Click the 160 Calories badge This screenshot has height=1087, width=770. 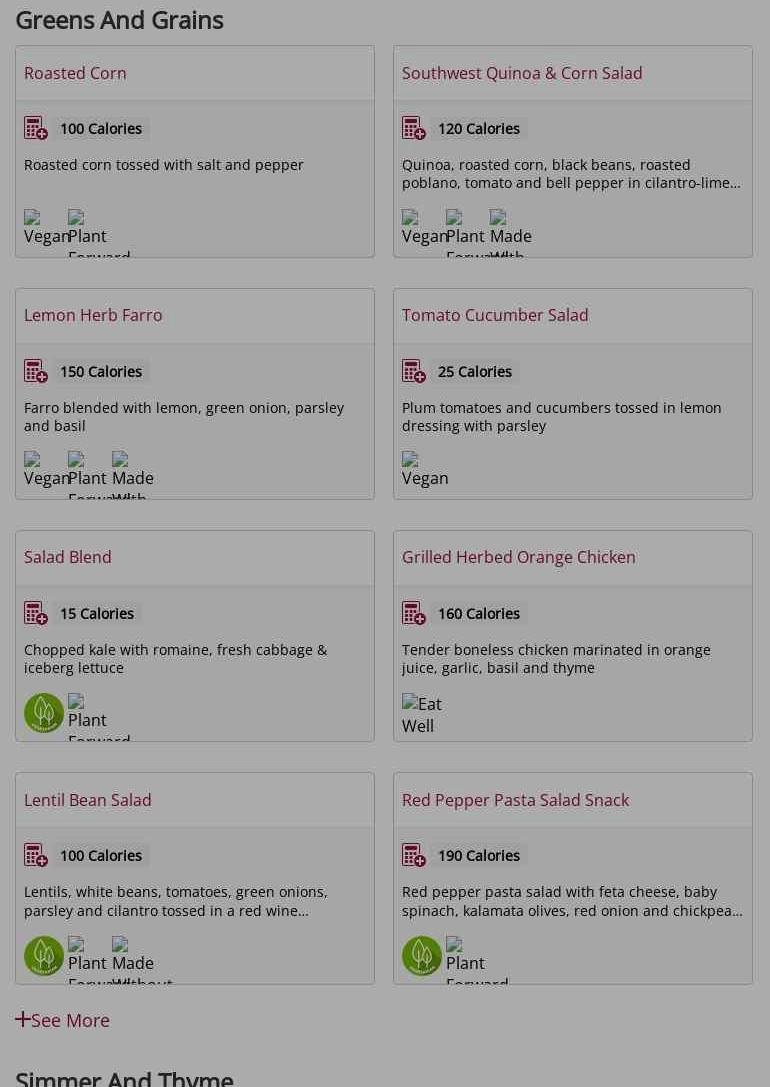tap(478, 614)
